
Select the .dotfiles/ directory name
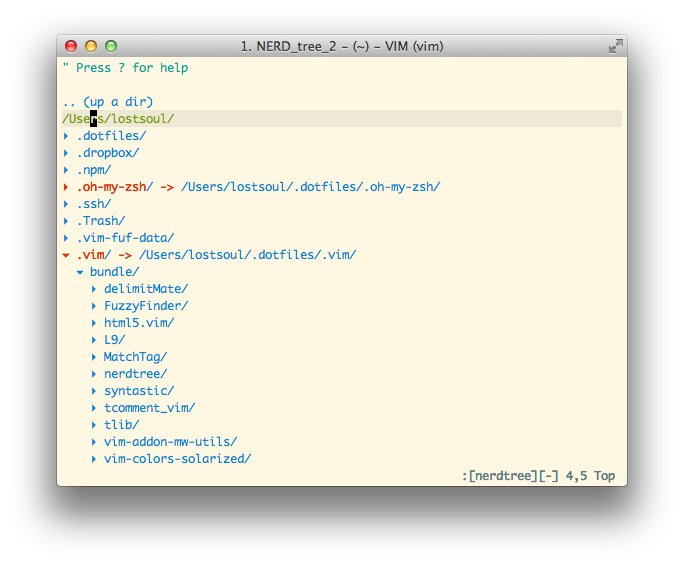(x=111, y=136)
